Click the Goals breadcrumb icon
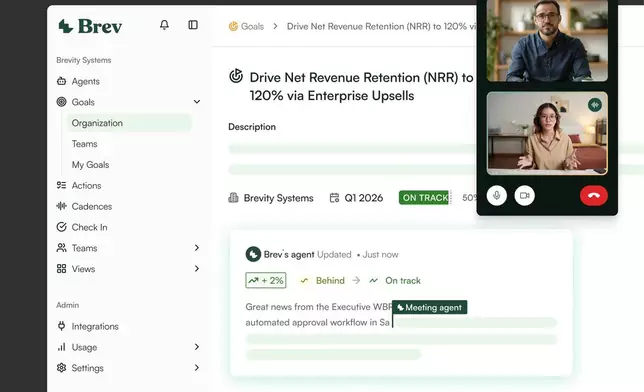Screen dimensions: 644x392 coord(233,26)
